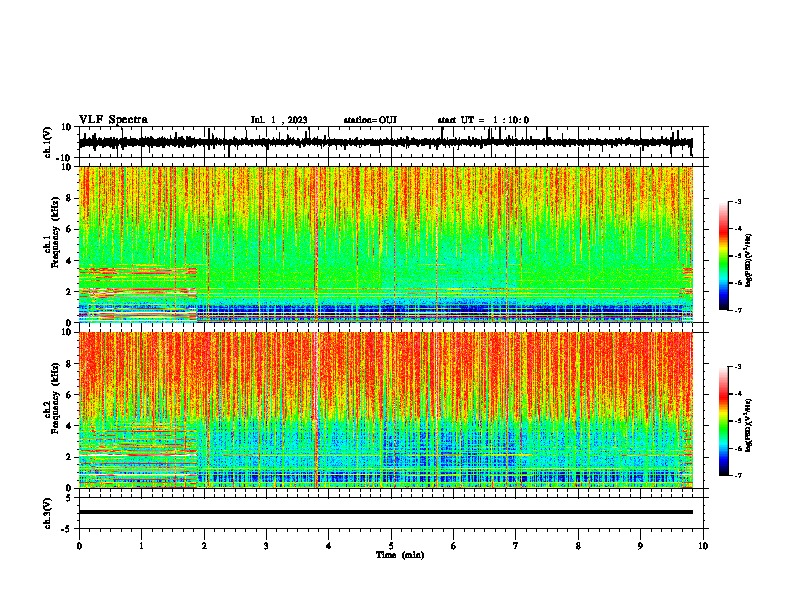This screenshot has height=612, width=792.
Task: Click the ch.1 waveform trace panel
Action: tap(391, 142)
